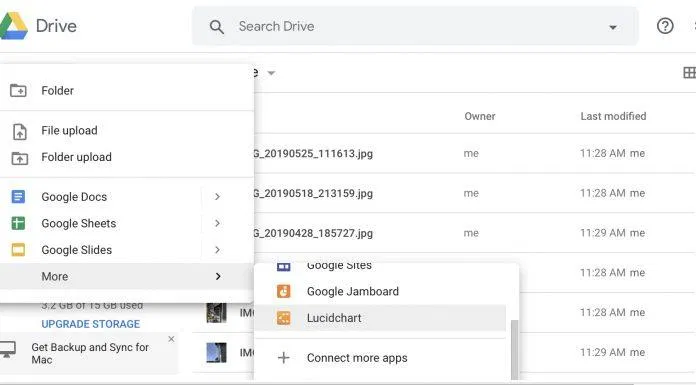Click the Google Jamboard icon

pyautogui.click(x=284, y=291)
